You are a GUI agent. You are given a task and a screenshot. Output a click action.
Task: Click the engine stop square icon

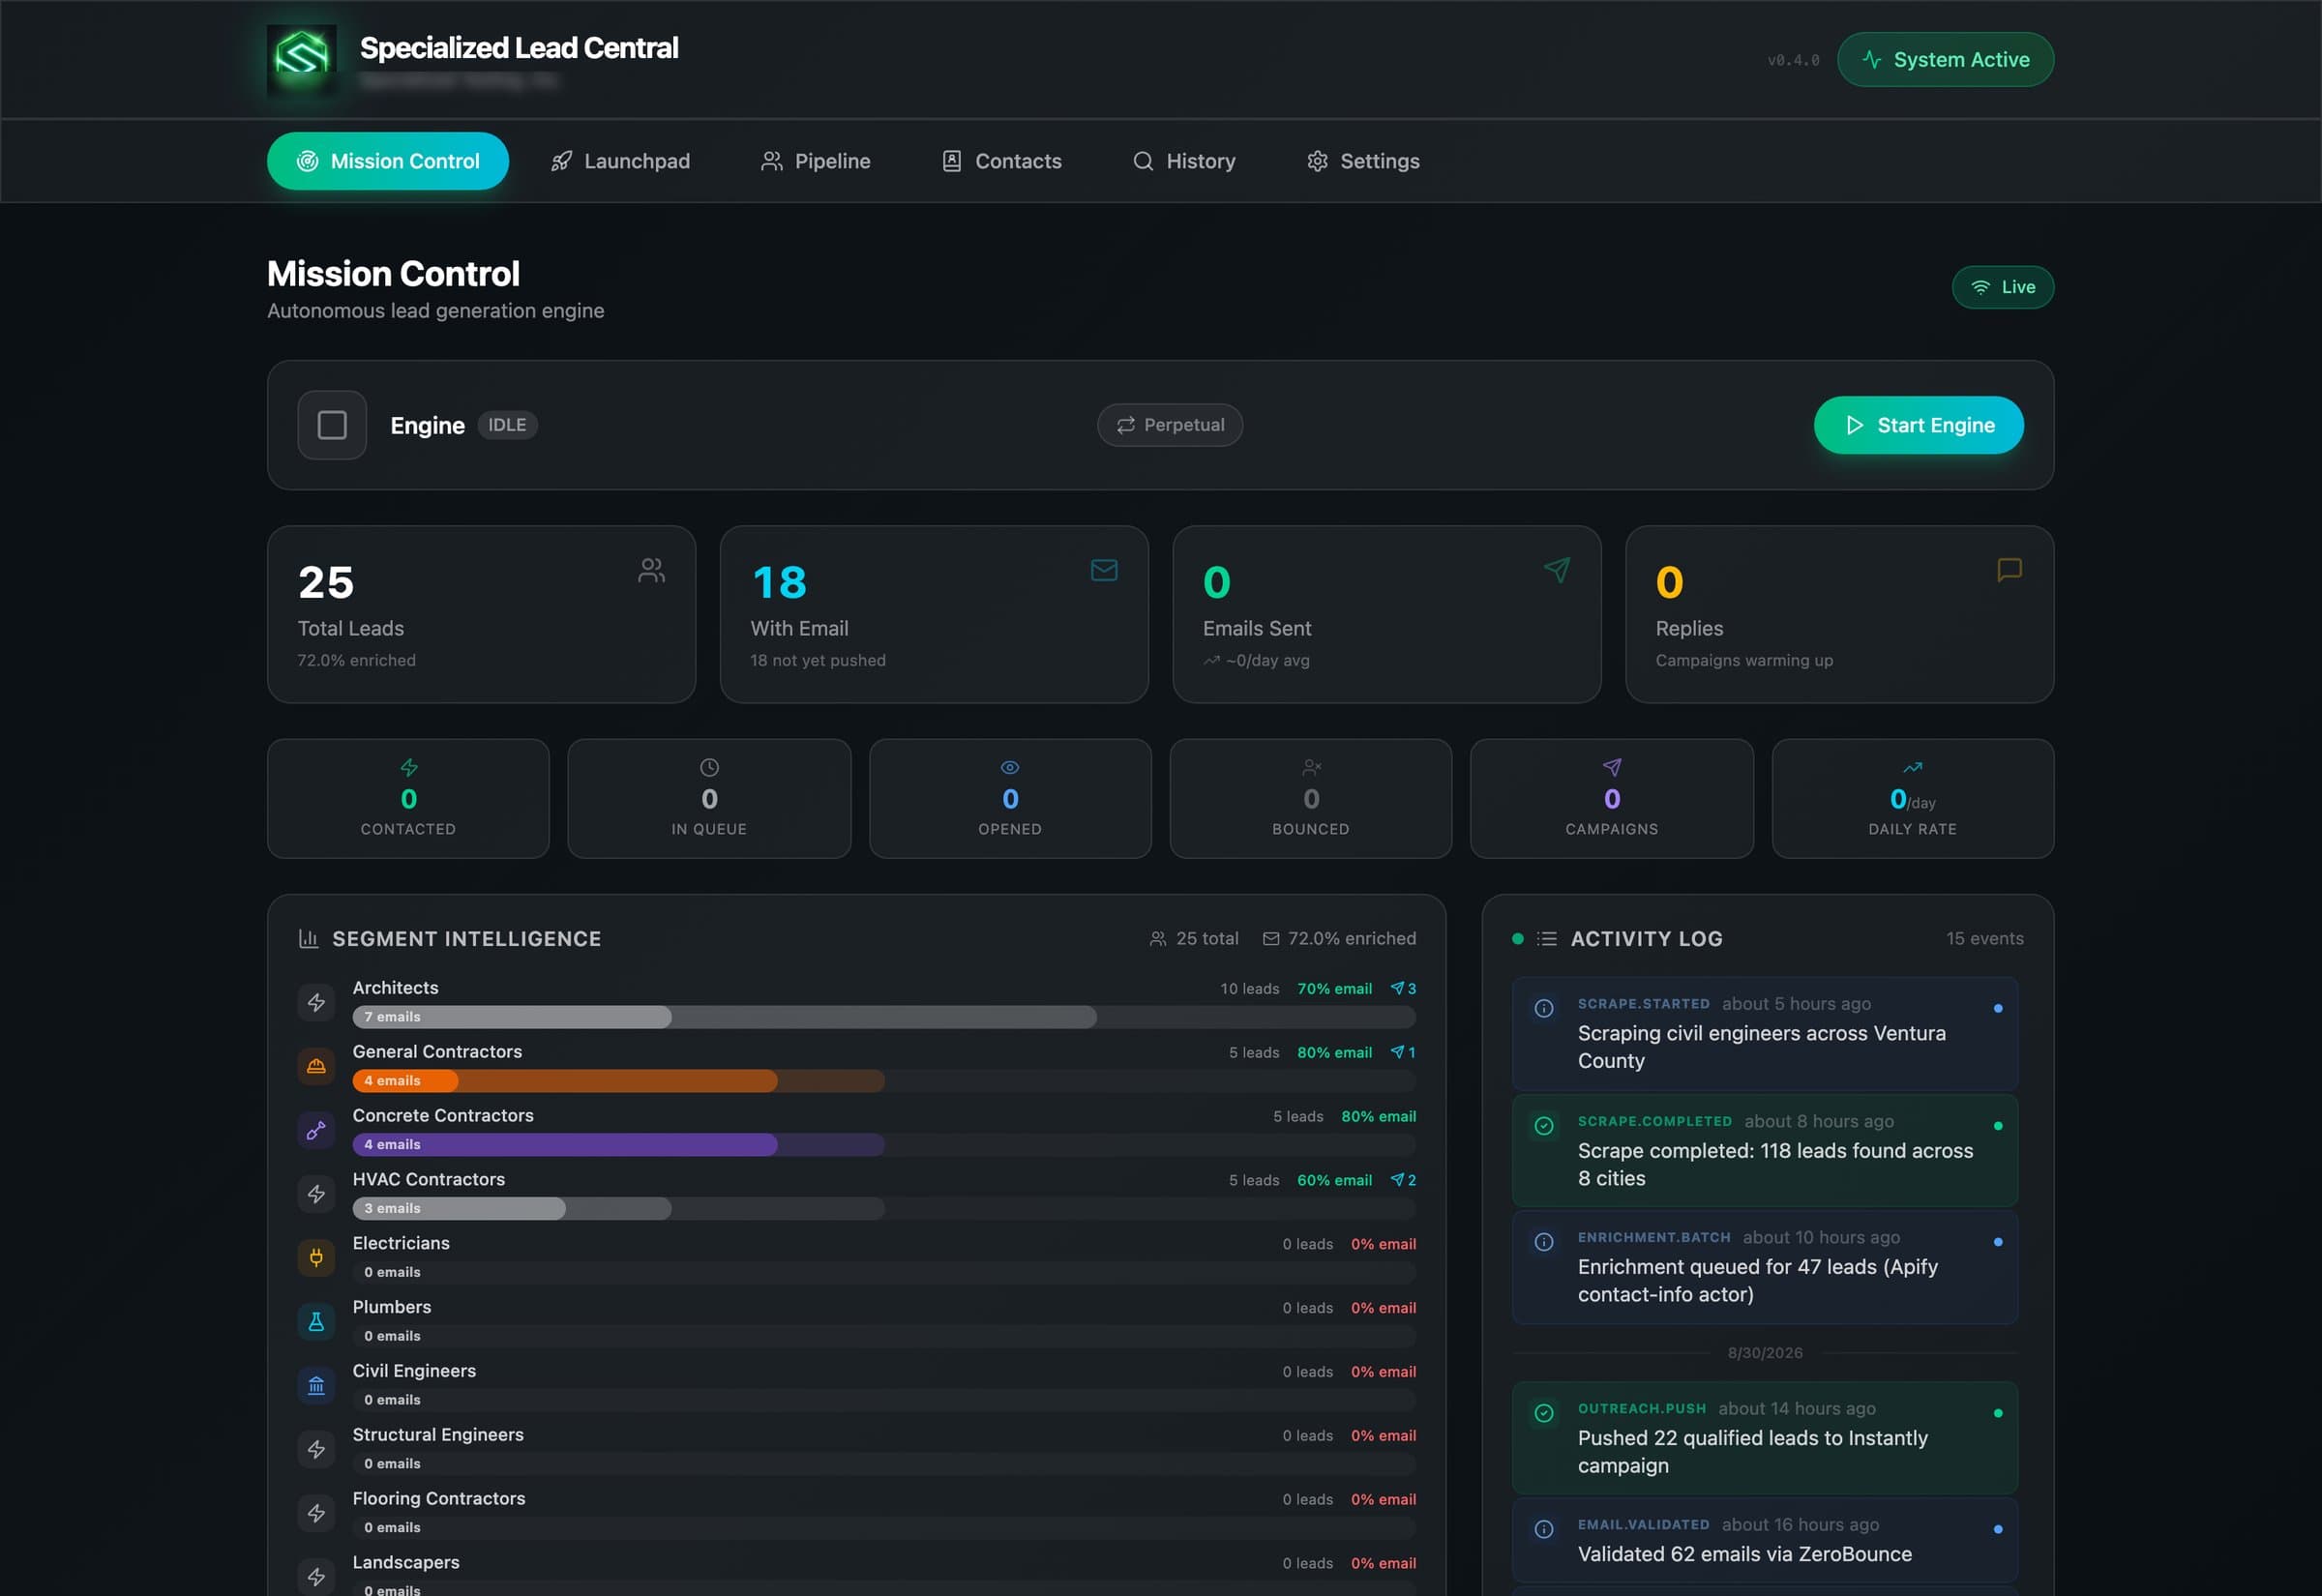(332, 425)
